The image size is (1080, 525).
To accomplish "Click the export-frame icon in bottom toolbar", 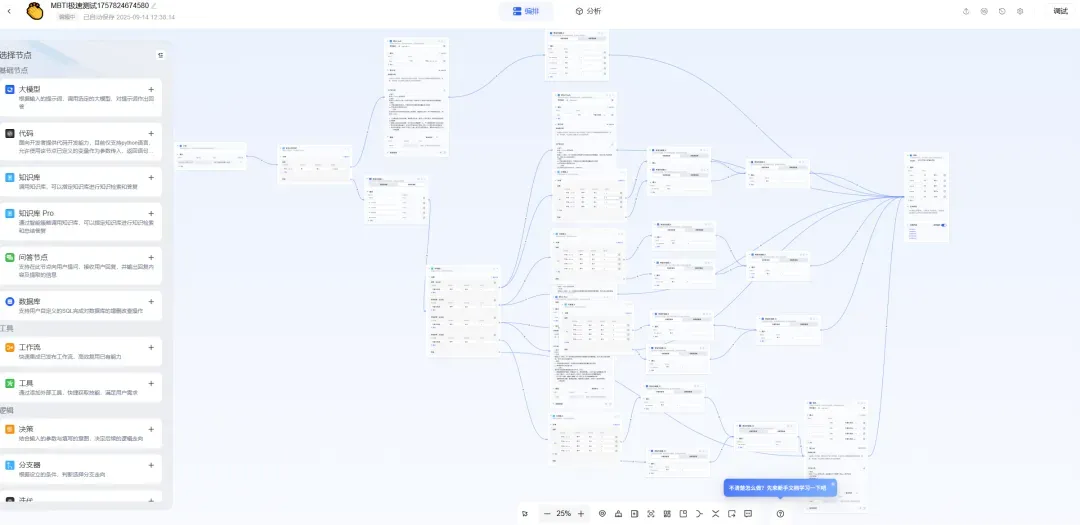I will tap(731, 514).
